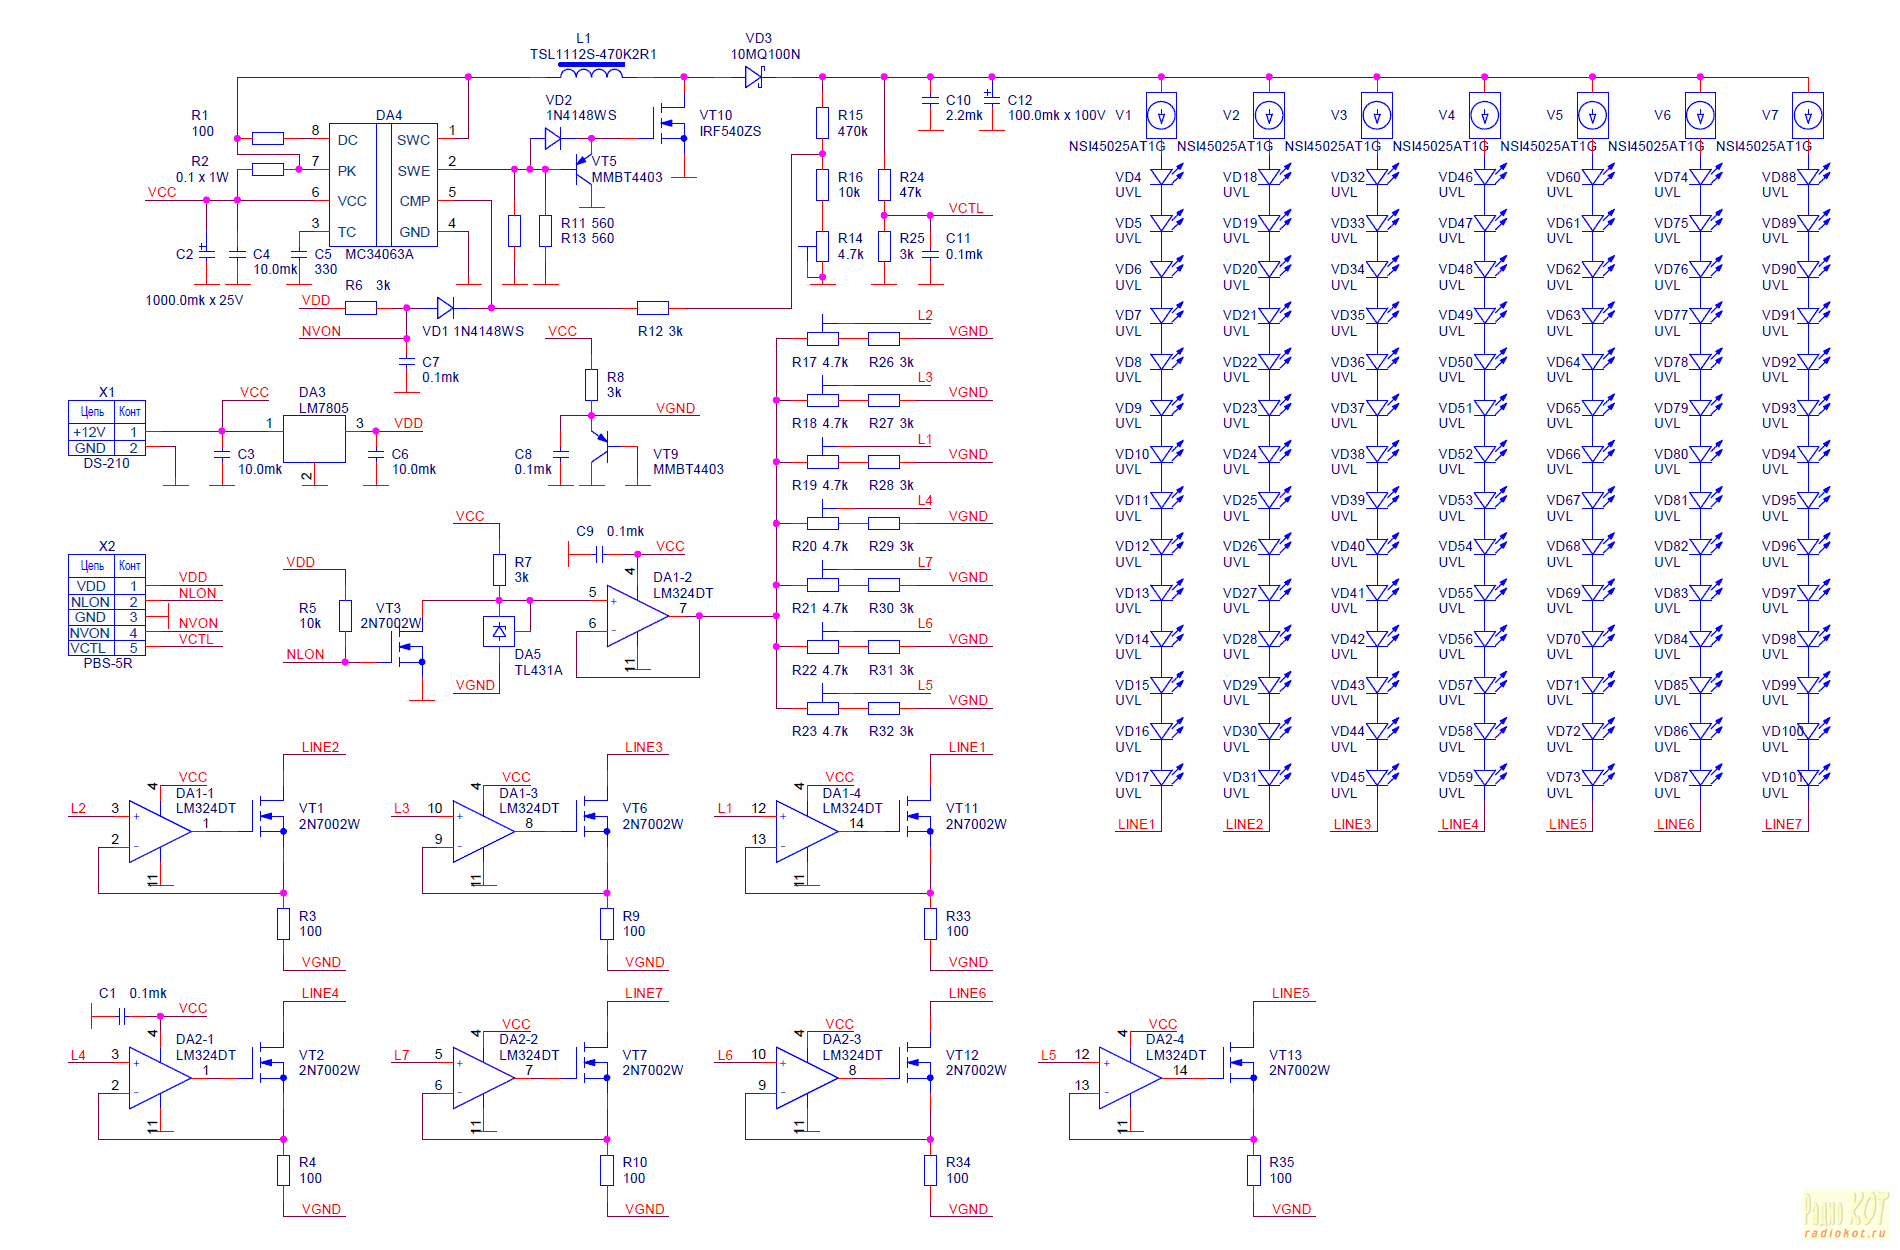Select the VT9 transistor symbol
Viewport: 1900px width, 1250px height.
599,446
